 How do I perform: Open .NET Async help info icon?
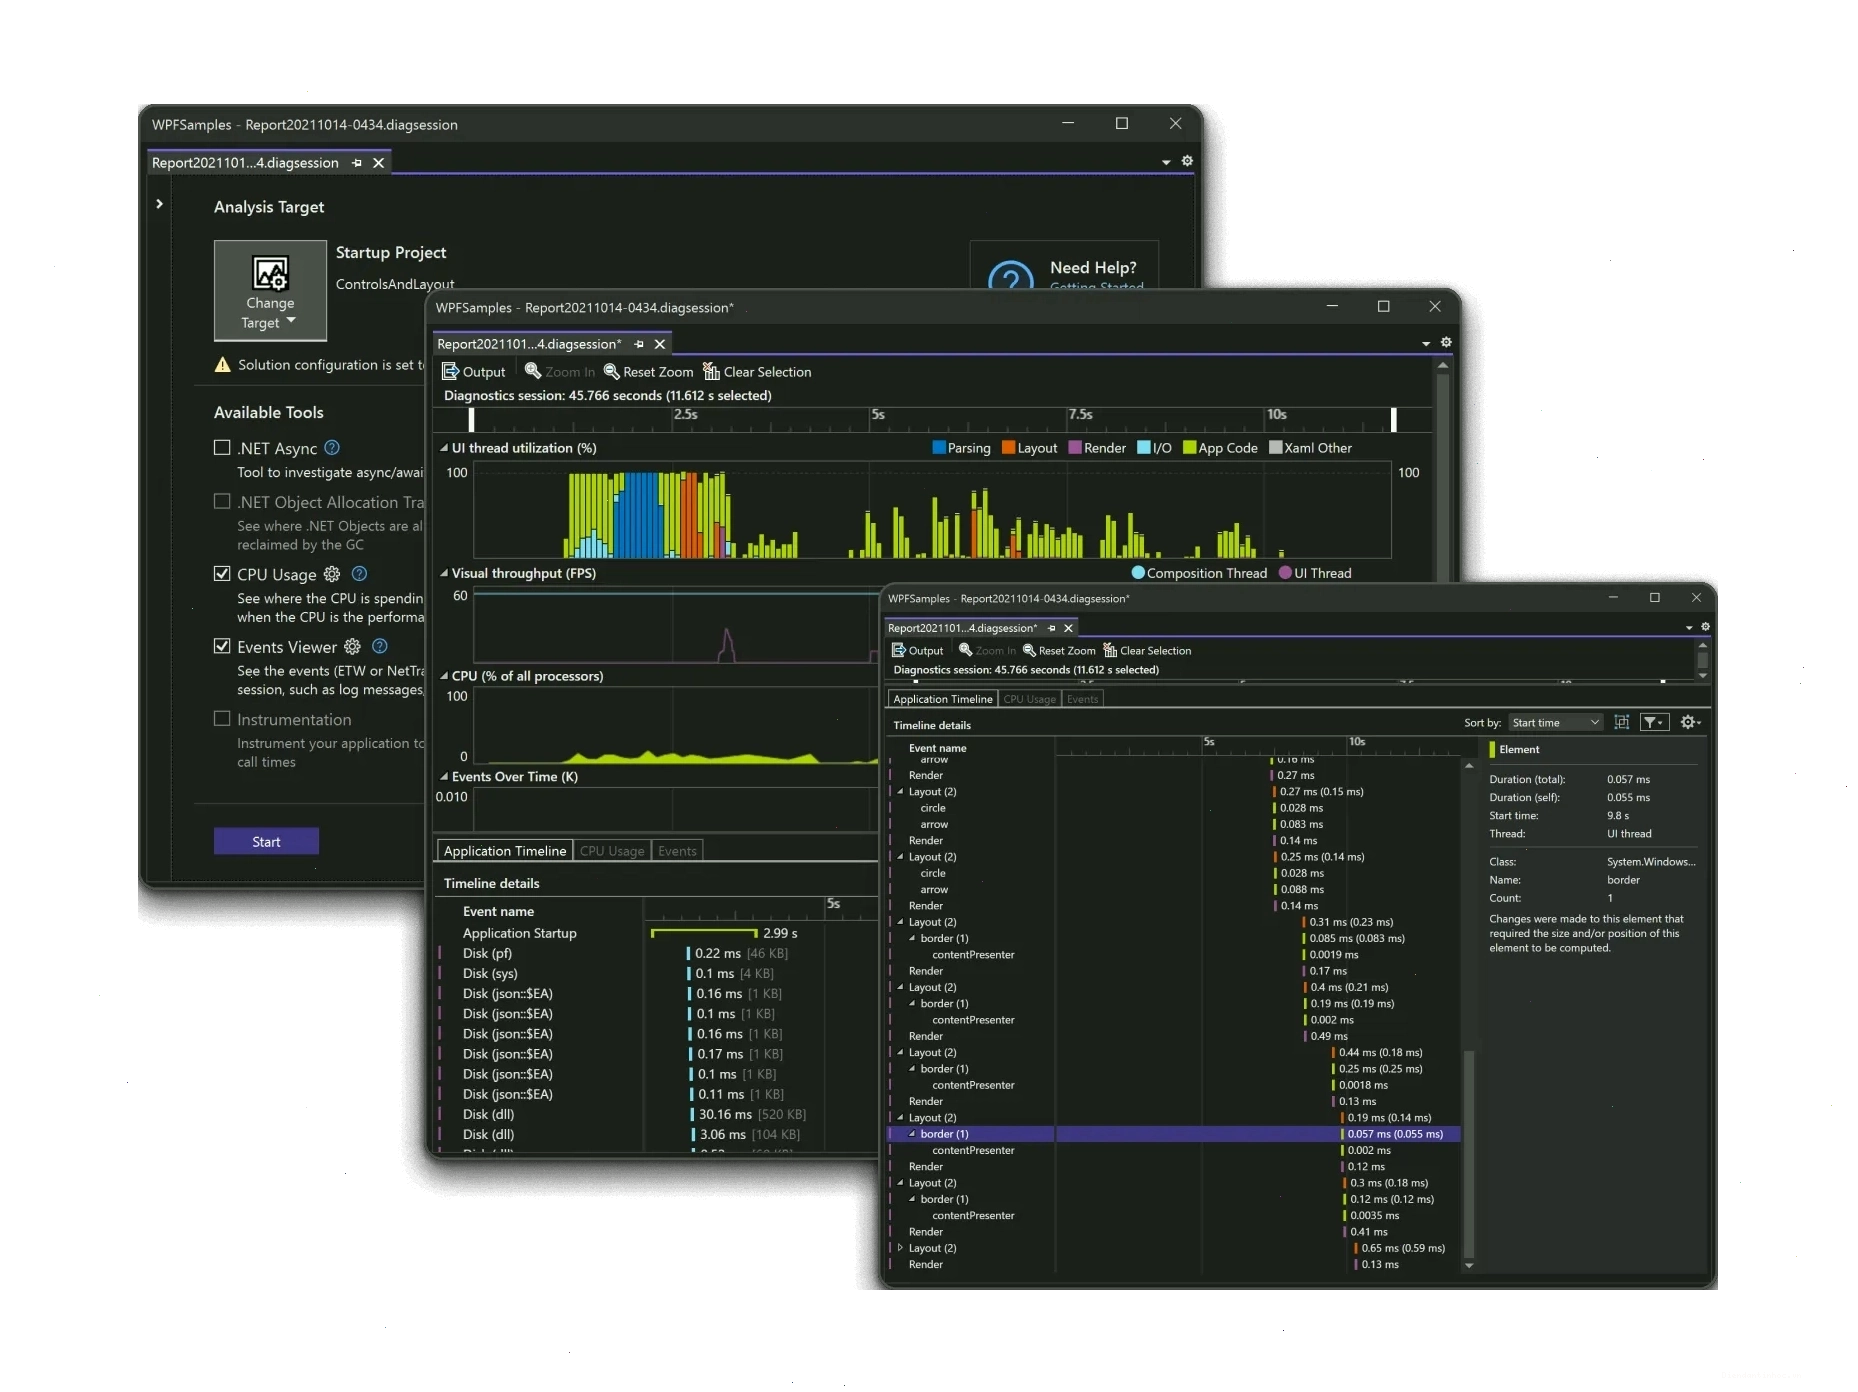333,448
